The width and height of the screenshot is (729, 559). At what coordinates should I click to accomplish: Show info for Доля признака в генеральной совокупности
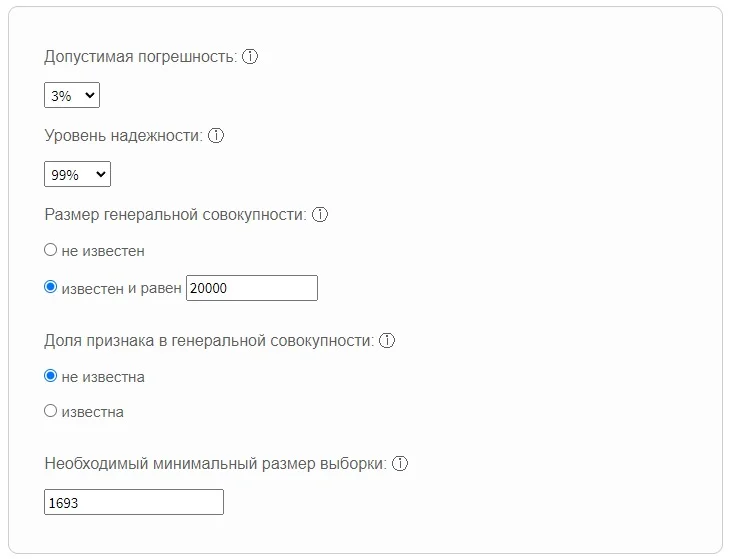(387, 340)
